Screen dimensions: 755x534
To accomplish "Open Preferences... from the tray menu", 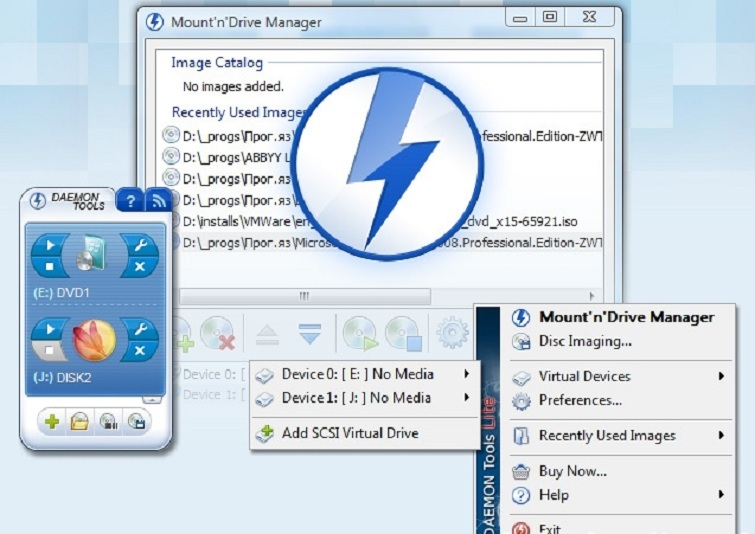I will (x=580, y=400).
